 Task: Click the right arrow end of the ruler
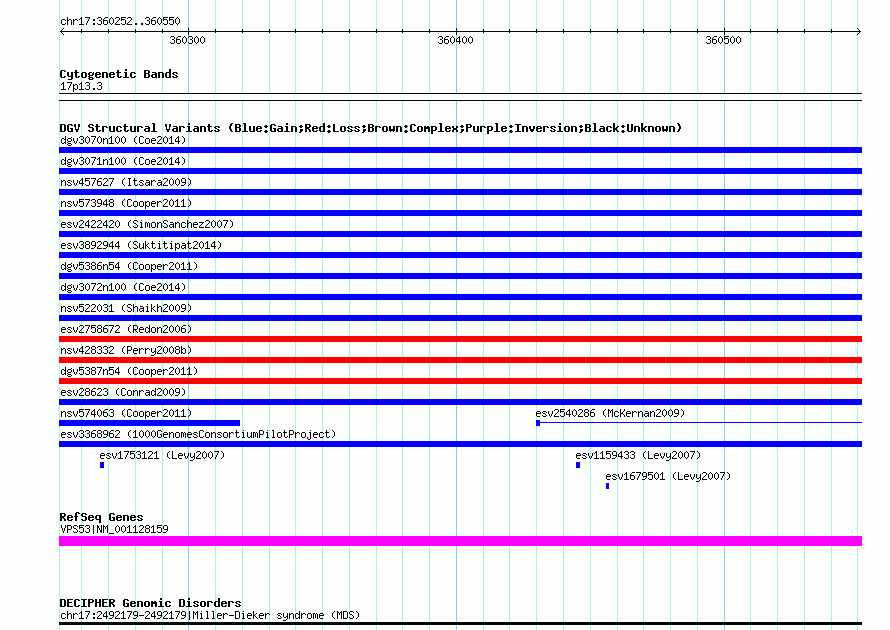[858, 32]
